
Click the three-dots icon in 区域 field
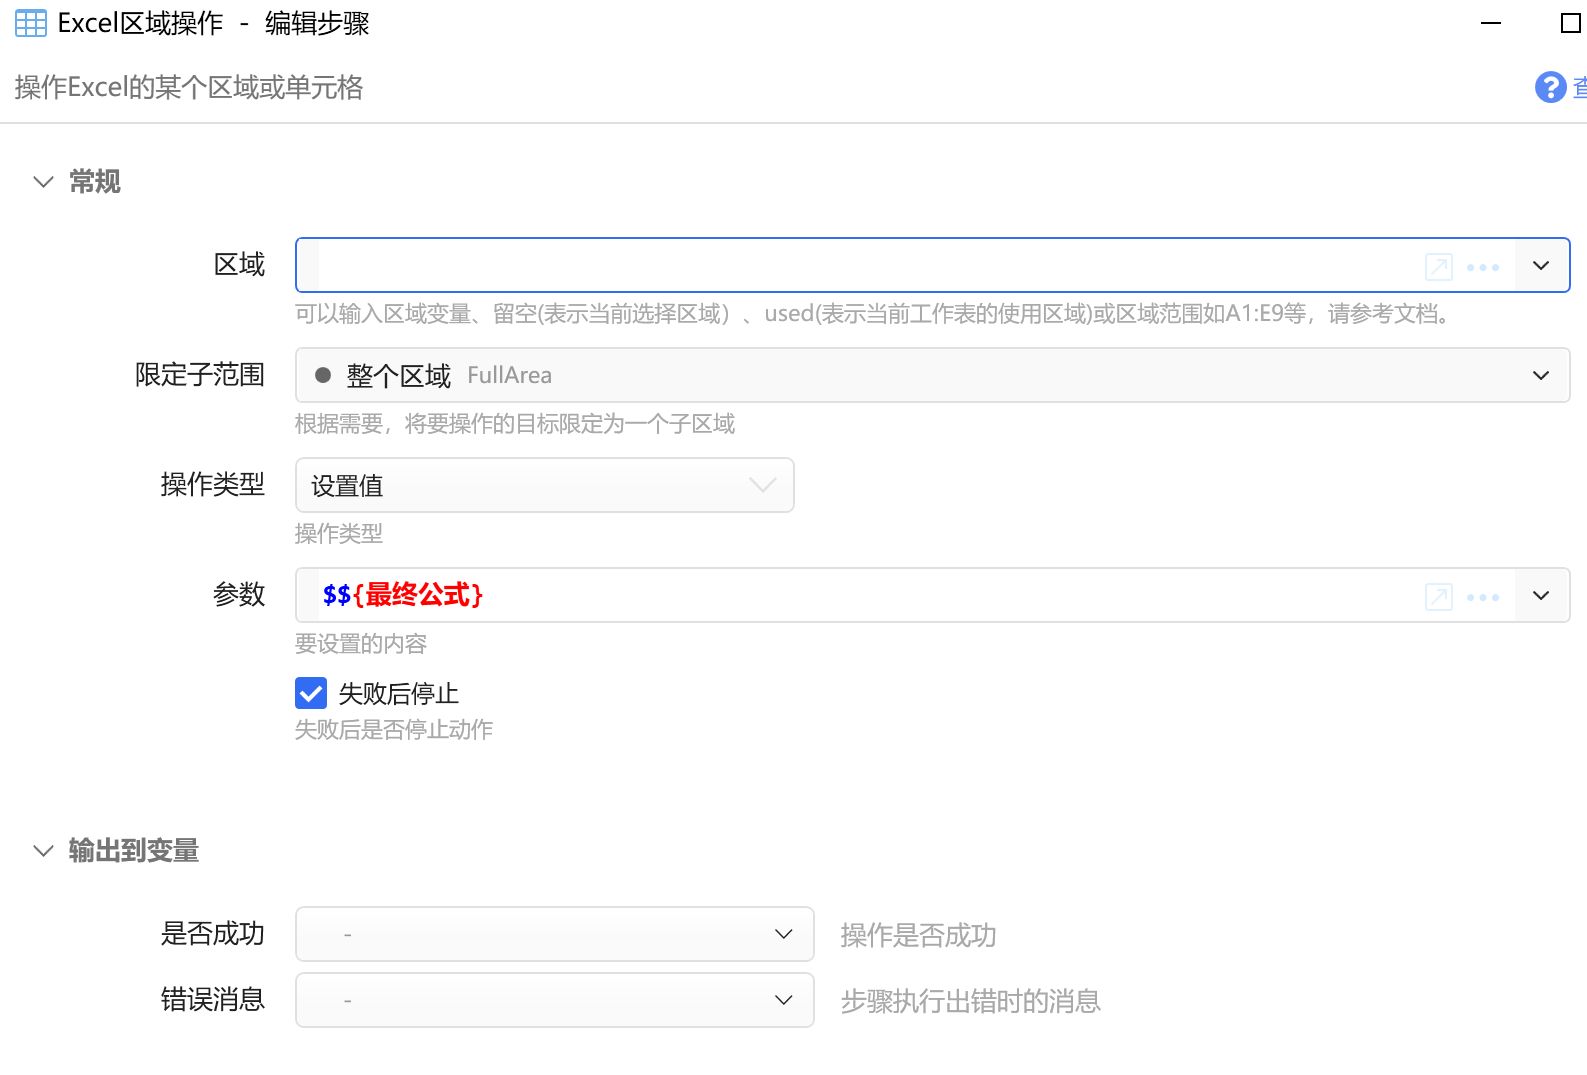click(x=1482, y=267)
